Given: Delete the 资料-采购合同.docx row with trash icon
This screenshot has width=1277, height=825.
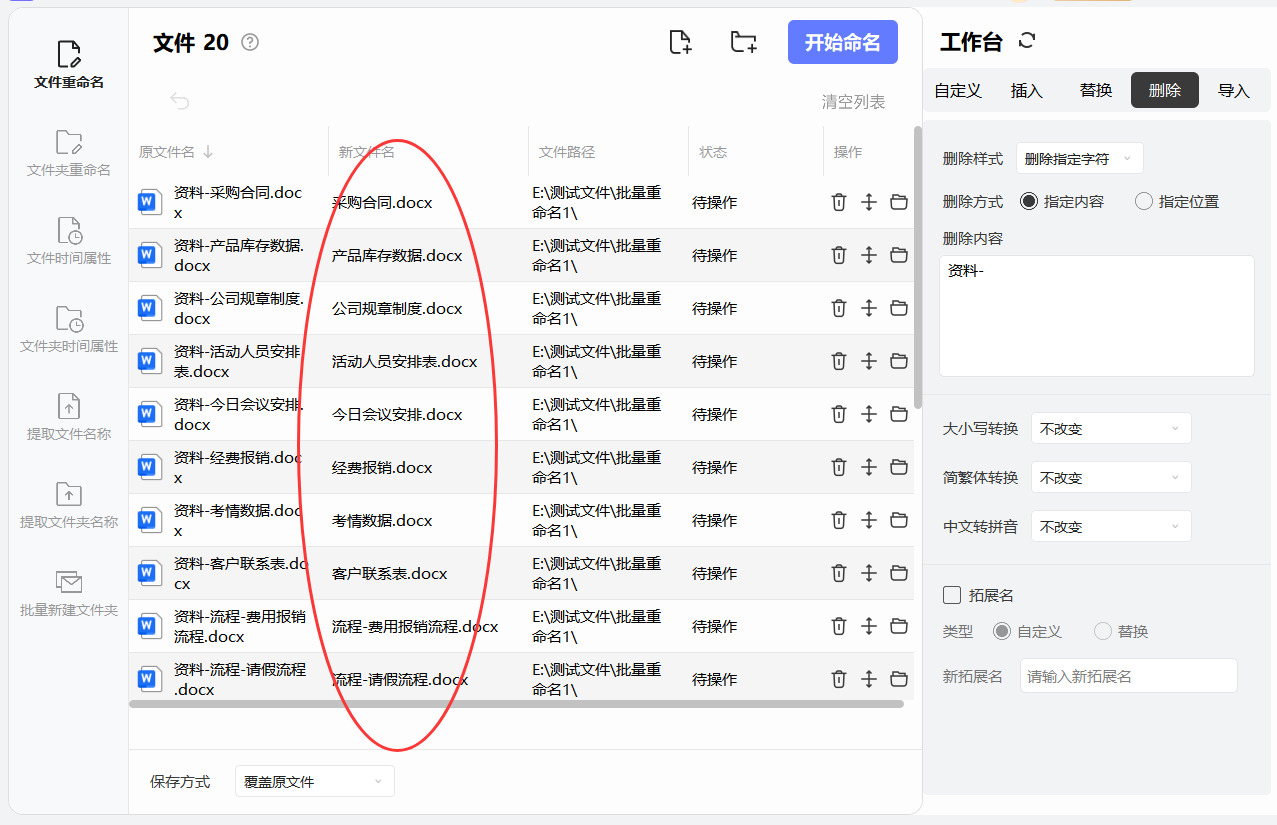Looking at the screenshot, I should click(x=839, y=202).
